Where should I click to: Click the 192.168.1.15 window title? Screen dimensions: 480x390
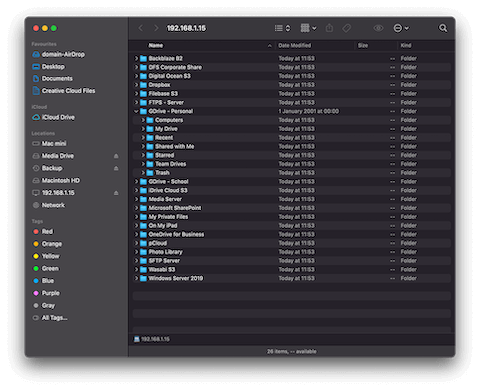[x=186, y=28]
